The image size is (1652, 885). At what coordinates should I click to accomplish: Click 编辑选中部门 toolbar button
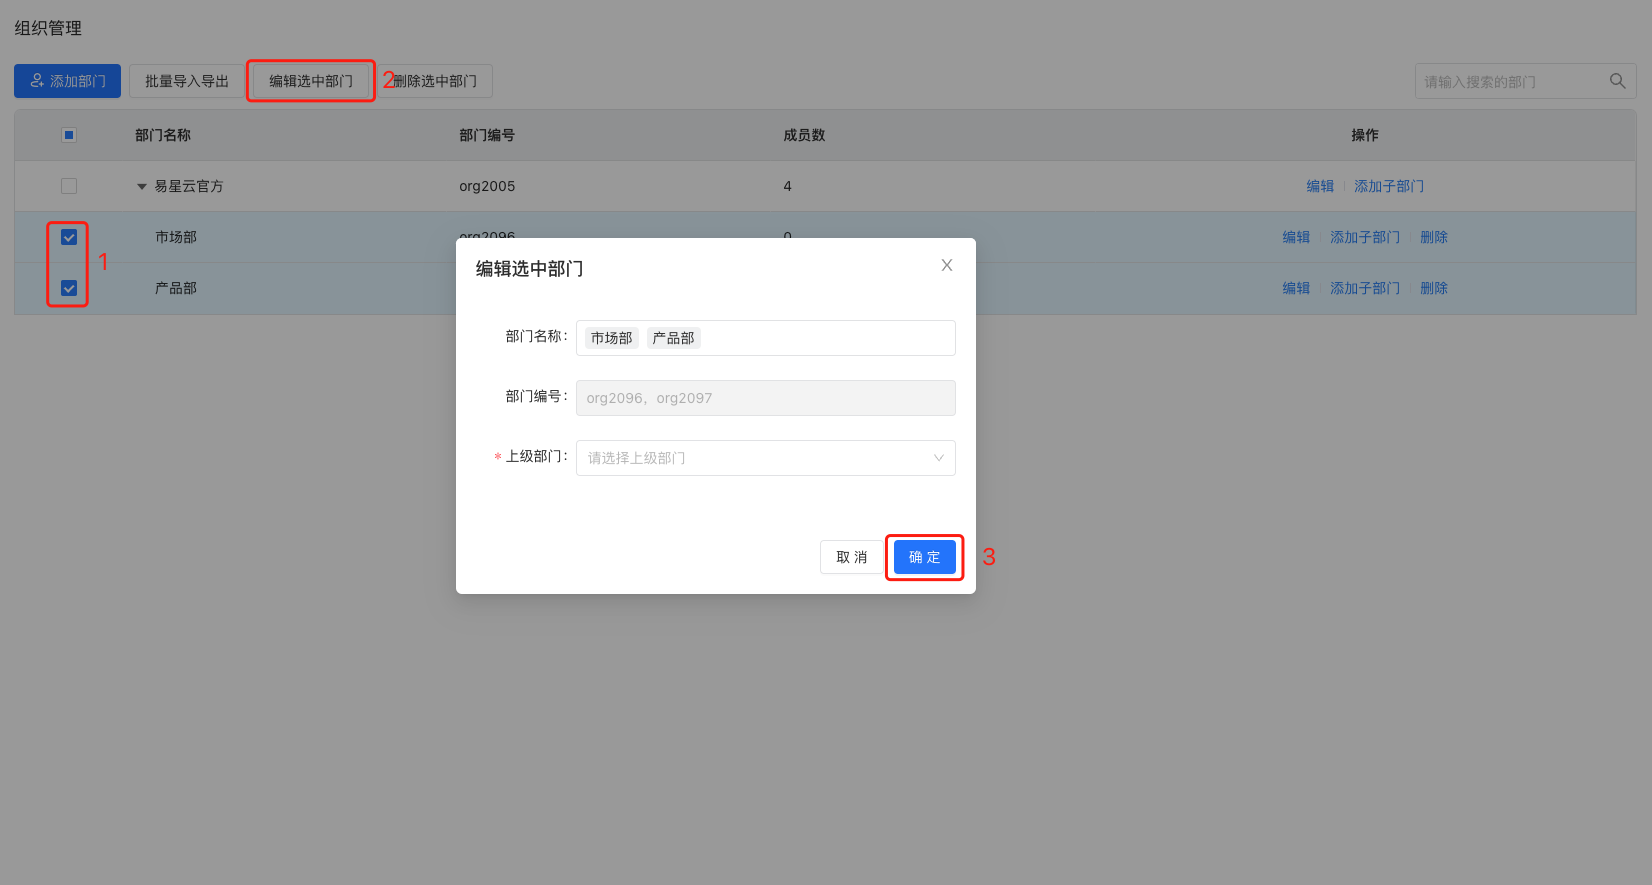click(x=311, y=81)
